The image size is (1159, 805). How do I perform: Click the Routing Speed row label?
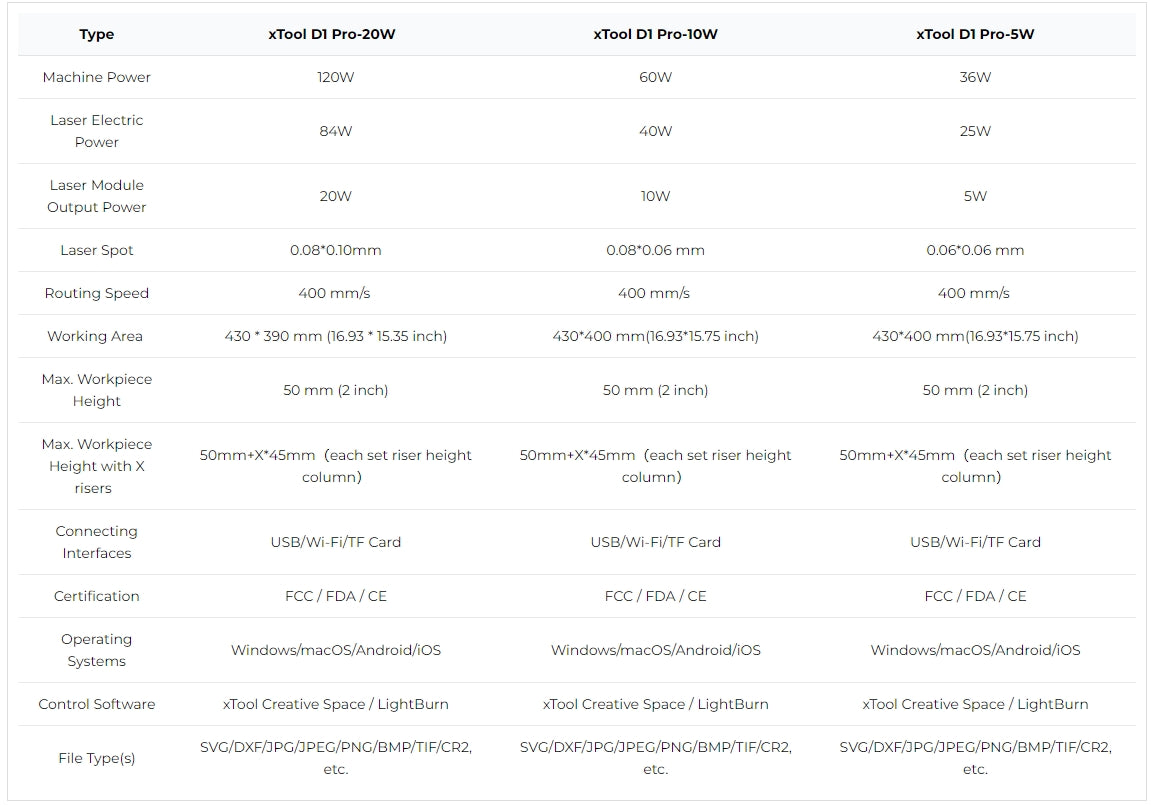pos(97,293)
